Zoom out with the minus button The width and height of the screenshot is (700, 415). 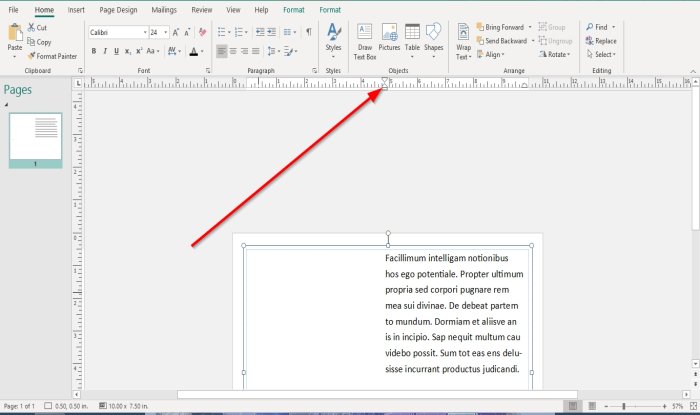click(x=606, y=406)
